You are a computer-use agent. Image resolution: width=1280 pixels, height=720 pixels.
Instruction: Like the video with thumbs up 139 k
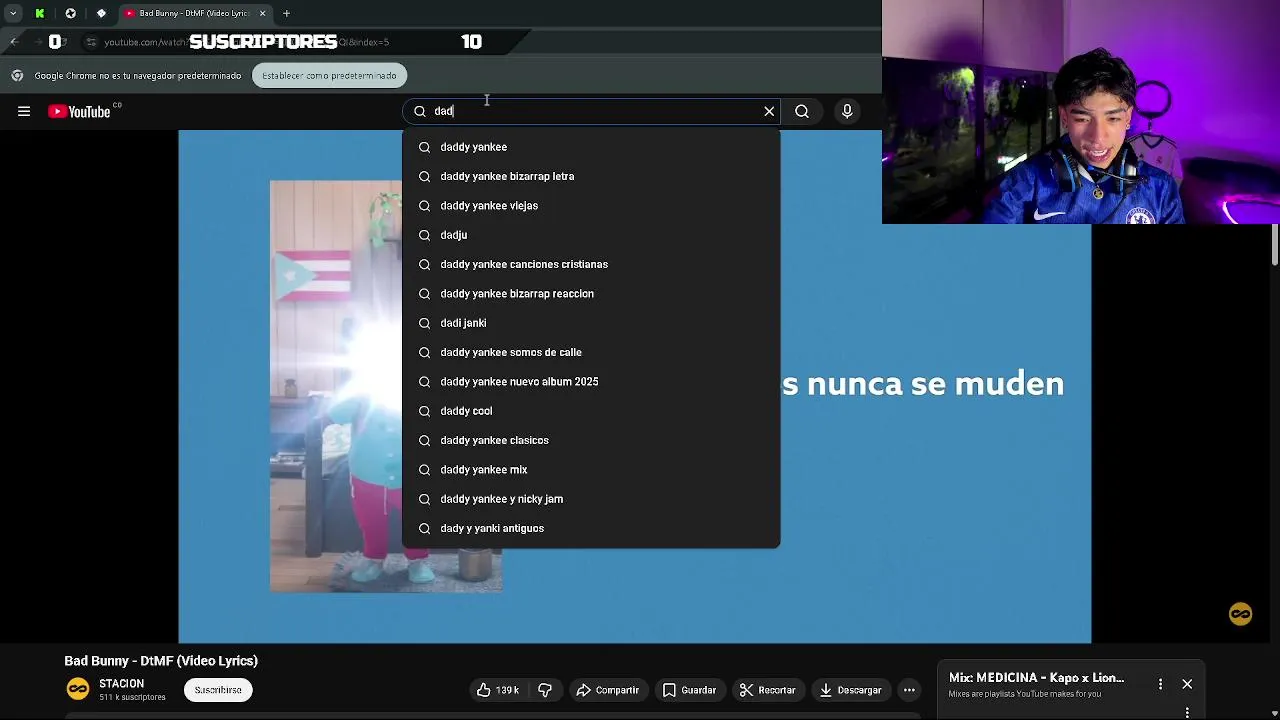(497, 690)
